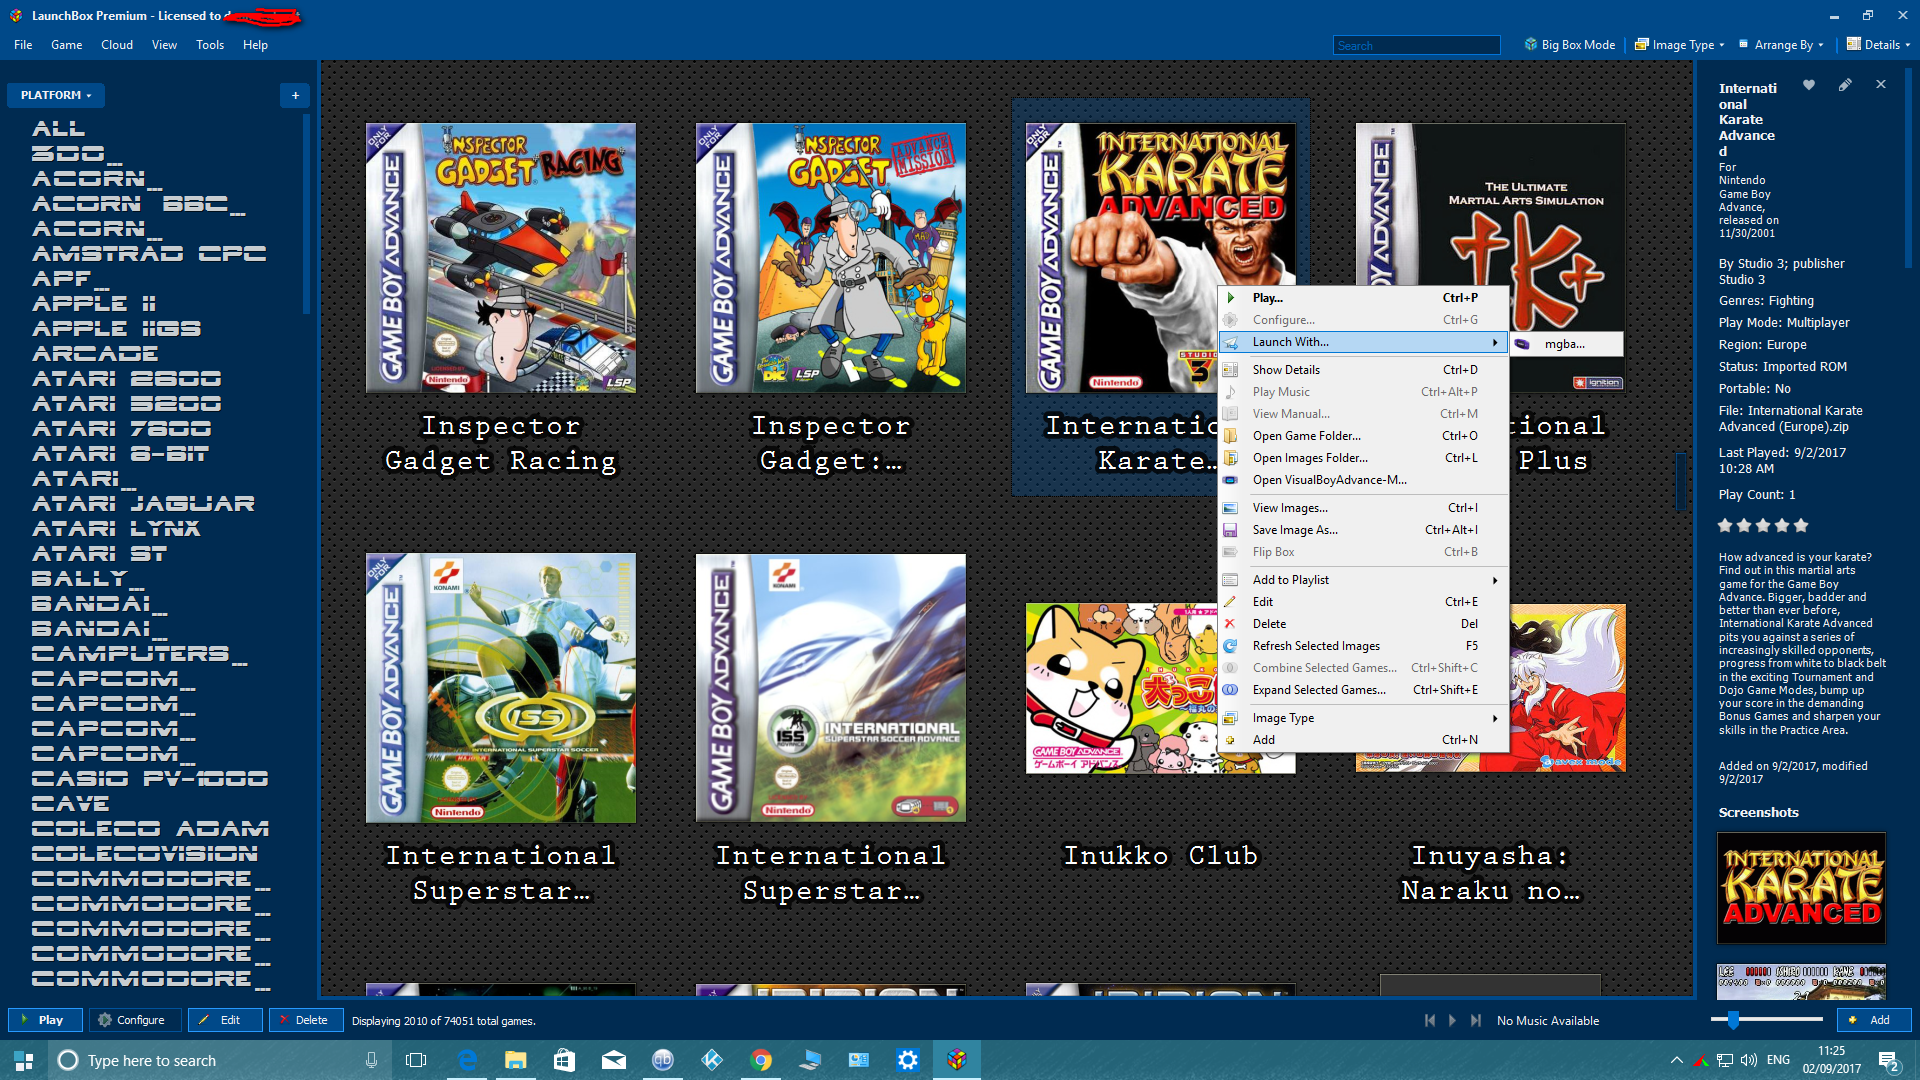
Task: Open Task View on the taskbar
Action: [x=416, y=1060]
